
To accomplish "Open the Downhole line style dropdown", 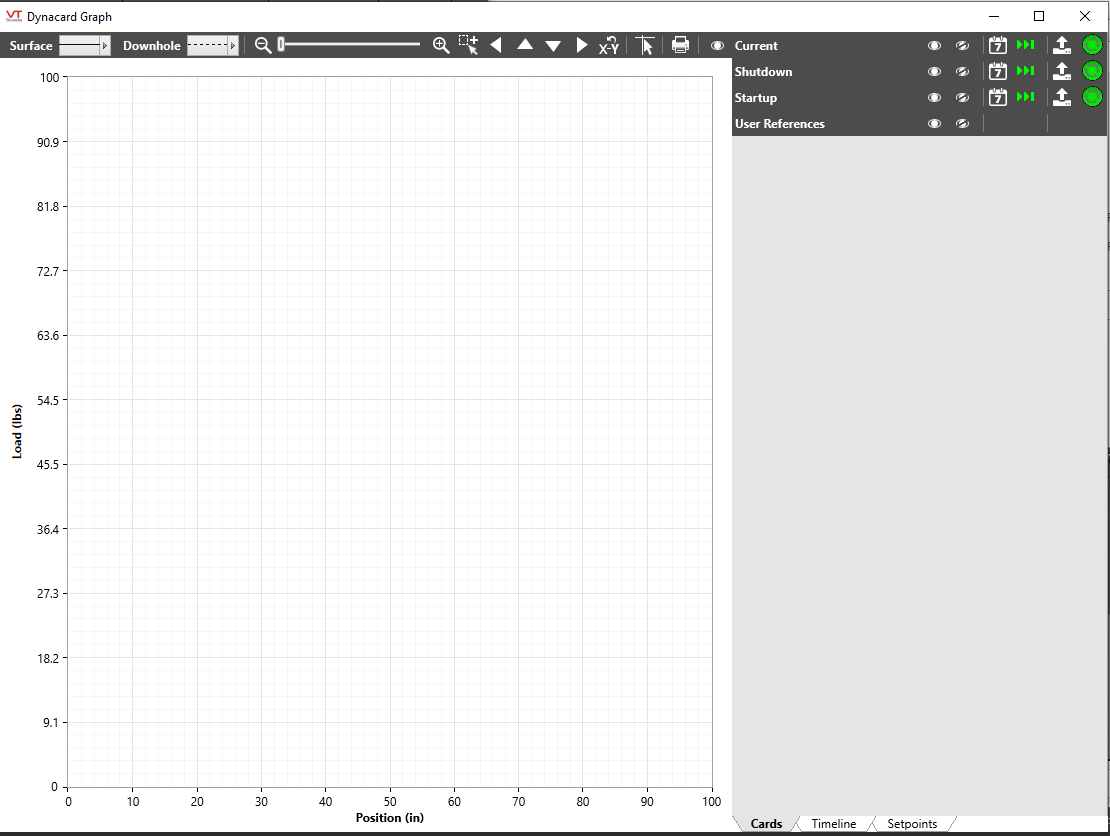I will coord(213,46).
